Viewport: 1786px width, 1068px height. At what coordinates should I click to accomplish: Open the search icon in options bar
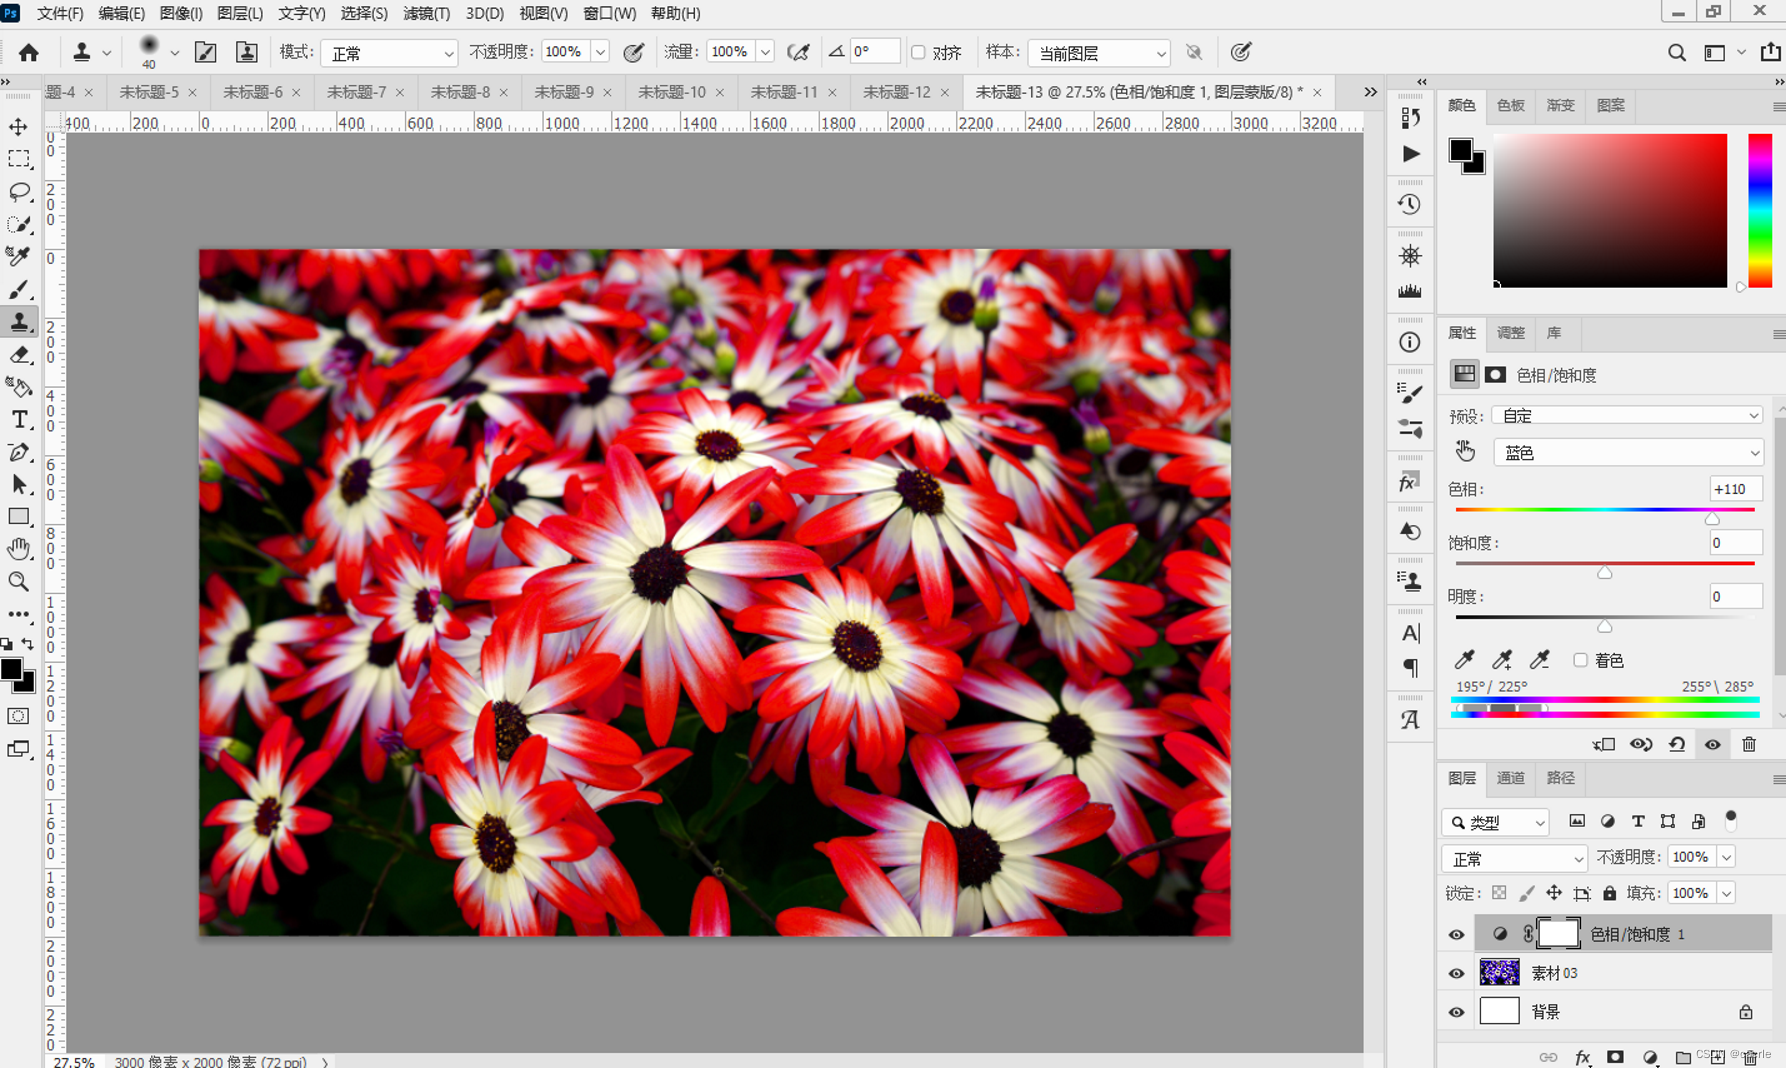coord(1677,52)
